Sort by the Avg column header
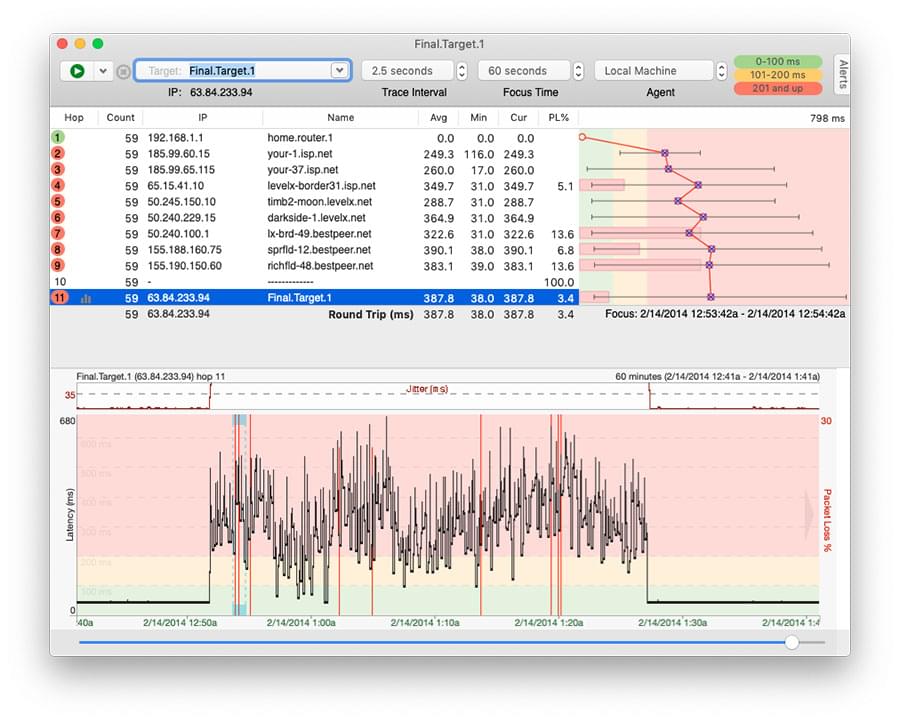900x722 pixels. [436, 117]
